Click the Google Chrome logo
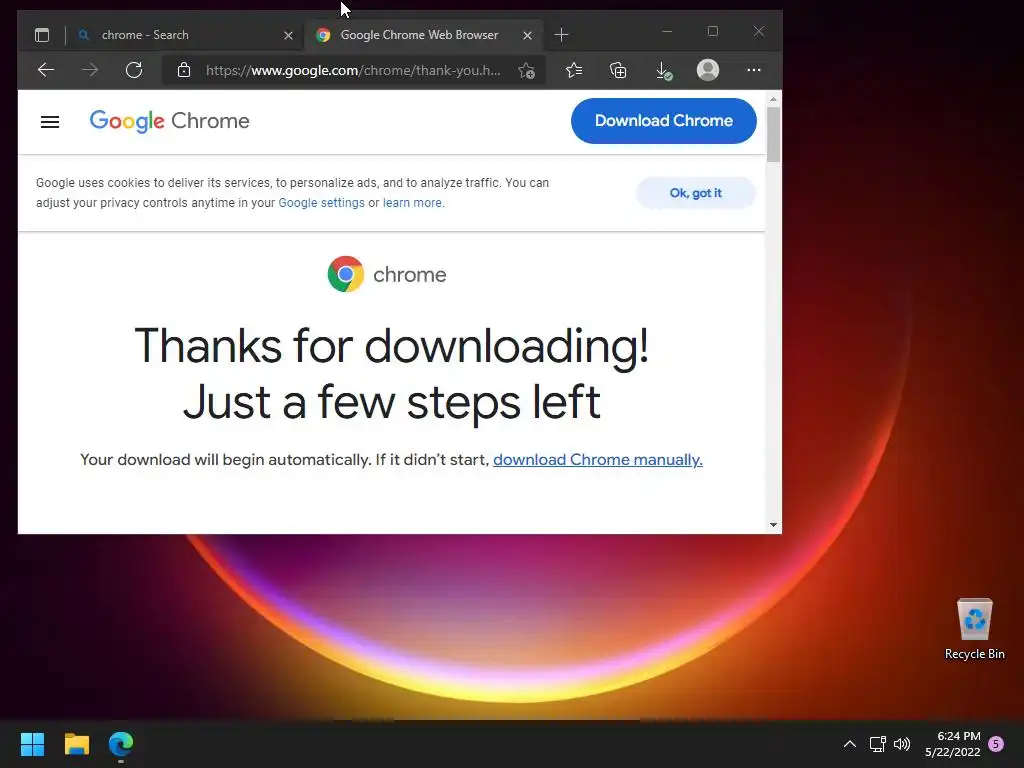Viewport: 1024px width, 768px height. pos(169,121)
